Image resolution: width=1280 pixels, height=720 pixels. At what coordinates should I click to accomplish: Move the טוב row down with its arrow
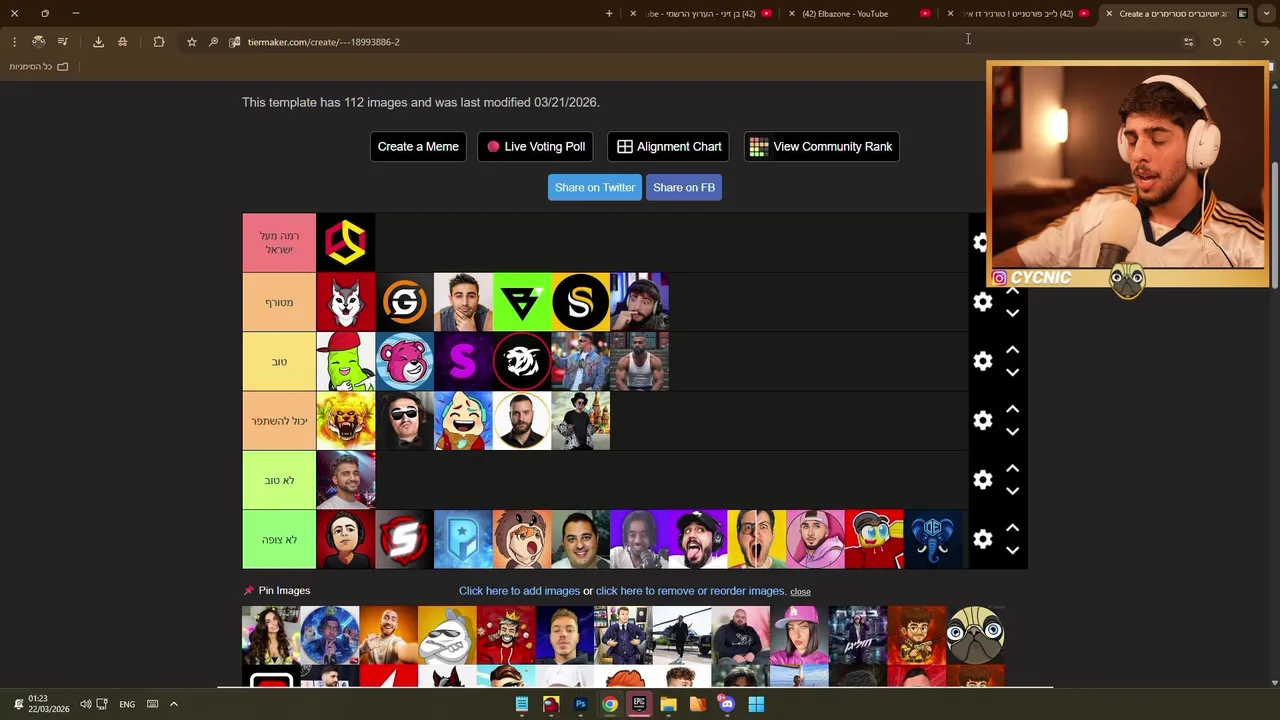1012,372
